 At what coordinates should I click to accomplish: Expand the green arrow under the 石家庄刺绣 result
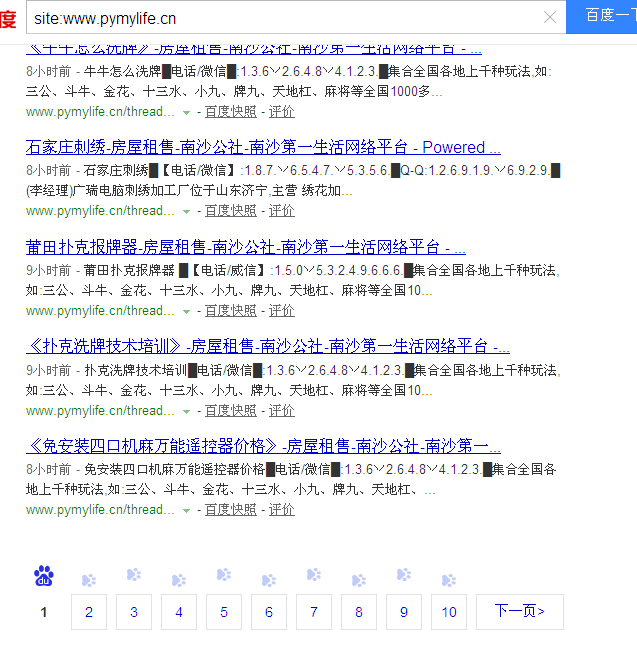pyautogui.click(x=187, y=212)
